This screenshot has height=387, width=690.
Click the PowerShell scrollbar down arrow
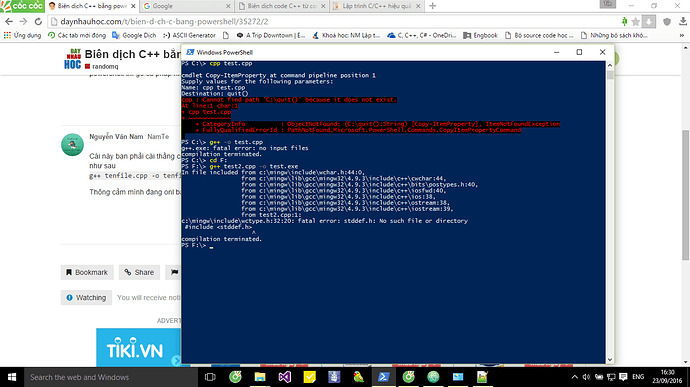610,360
